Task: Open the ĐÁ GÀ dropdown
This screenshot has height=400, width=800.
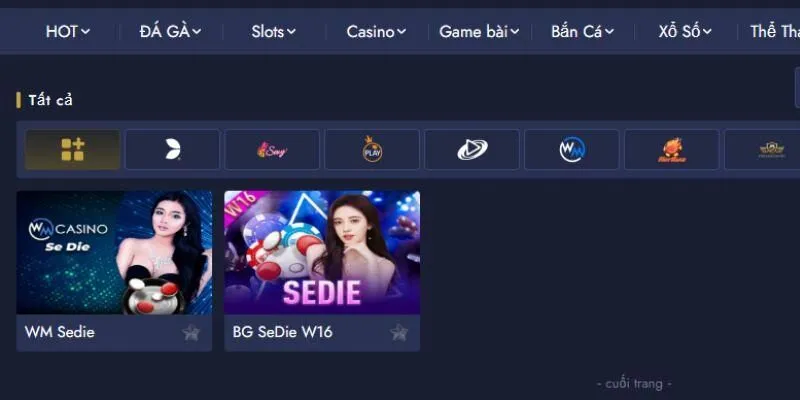Action: [x=170, y=32]
